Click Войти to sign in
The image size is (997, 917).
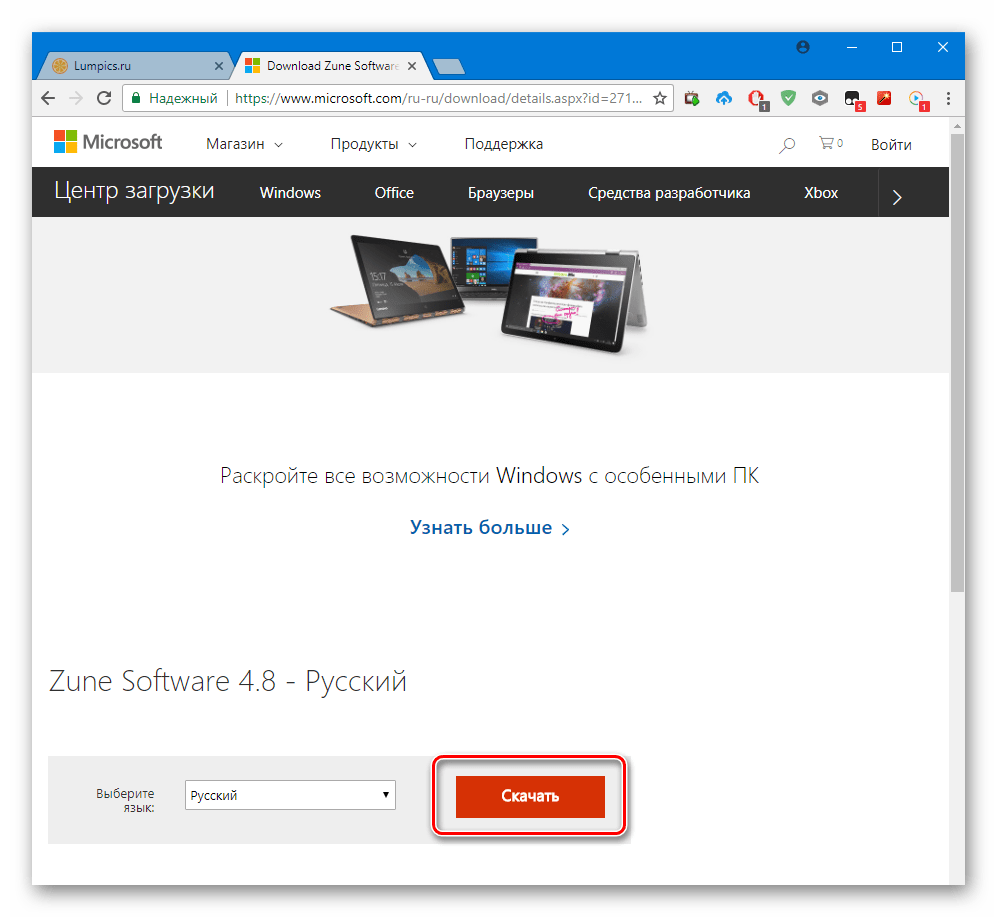click(891, 145)
